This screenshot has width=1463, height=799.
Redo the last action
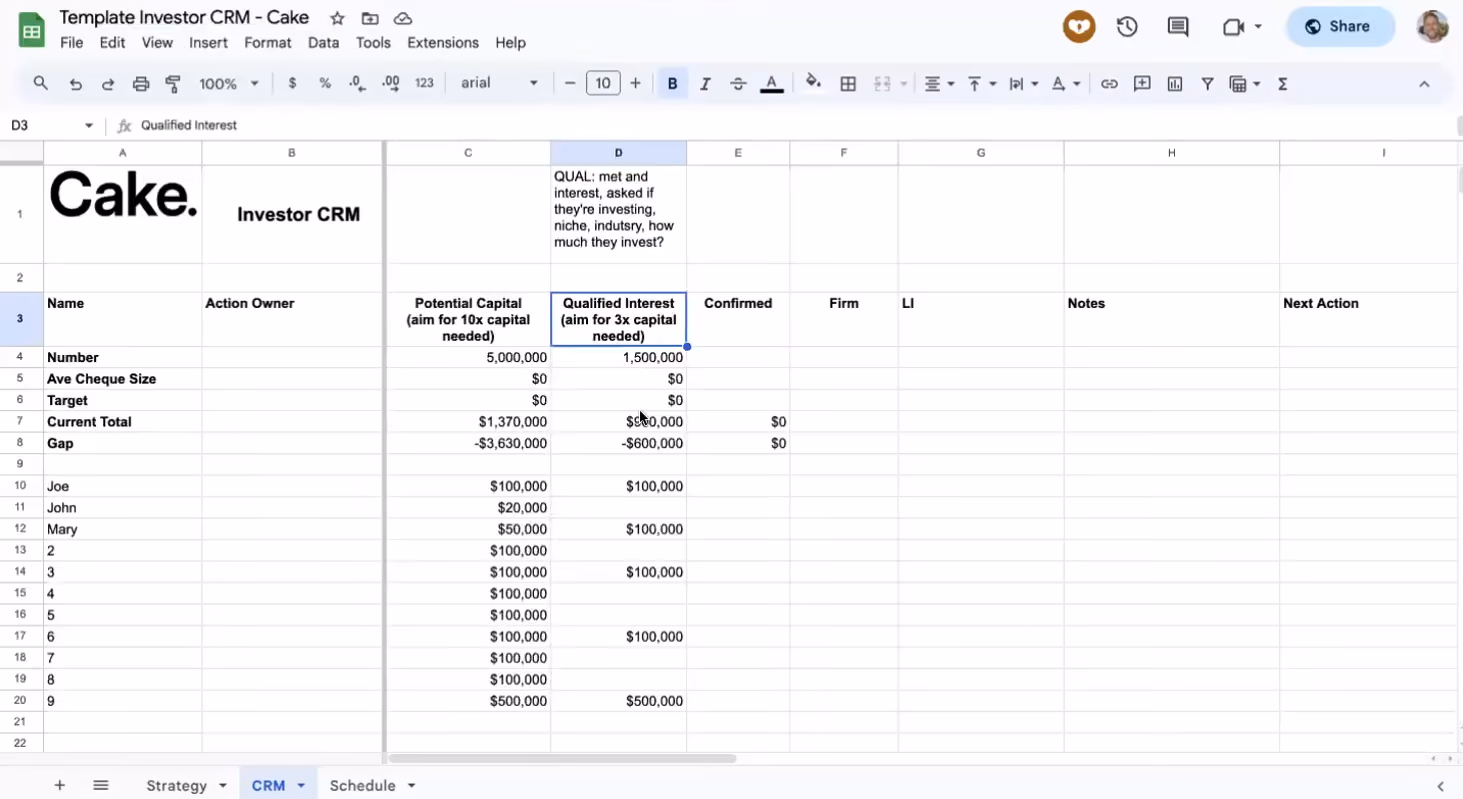[x=108, y=84]
